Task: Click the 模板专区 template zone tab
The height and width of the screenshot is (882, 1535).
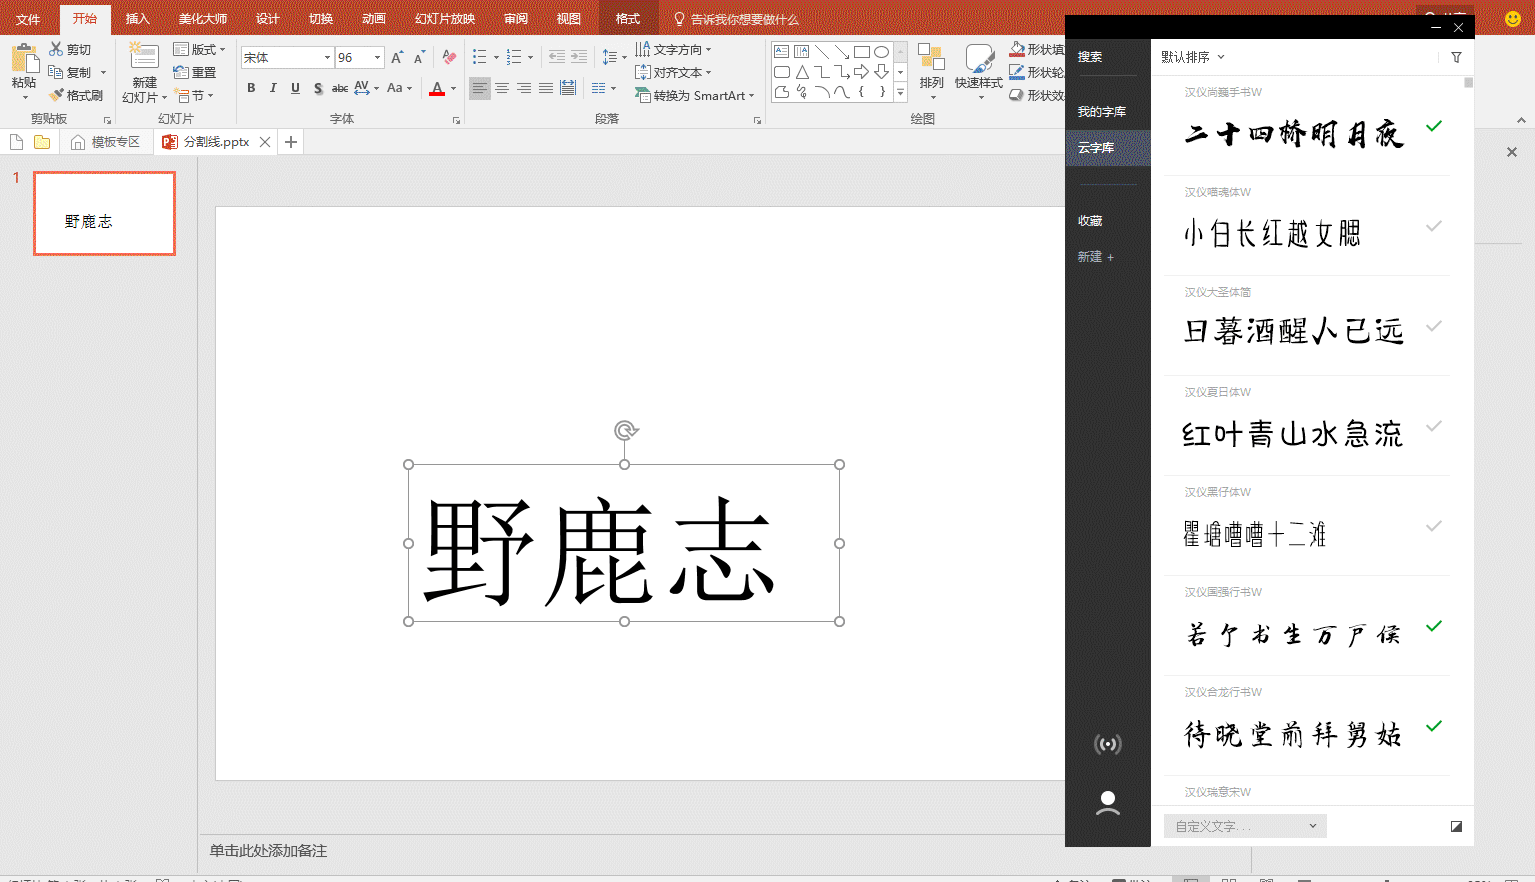Action: [106, 142]
